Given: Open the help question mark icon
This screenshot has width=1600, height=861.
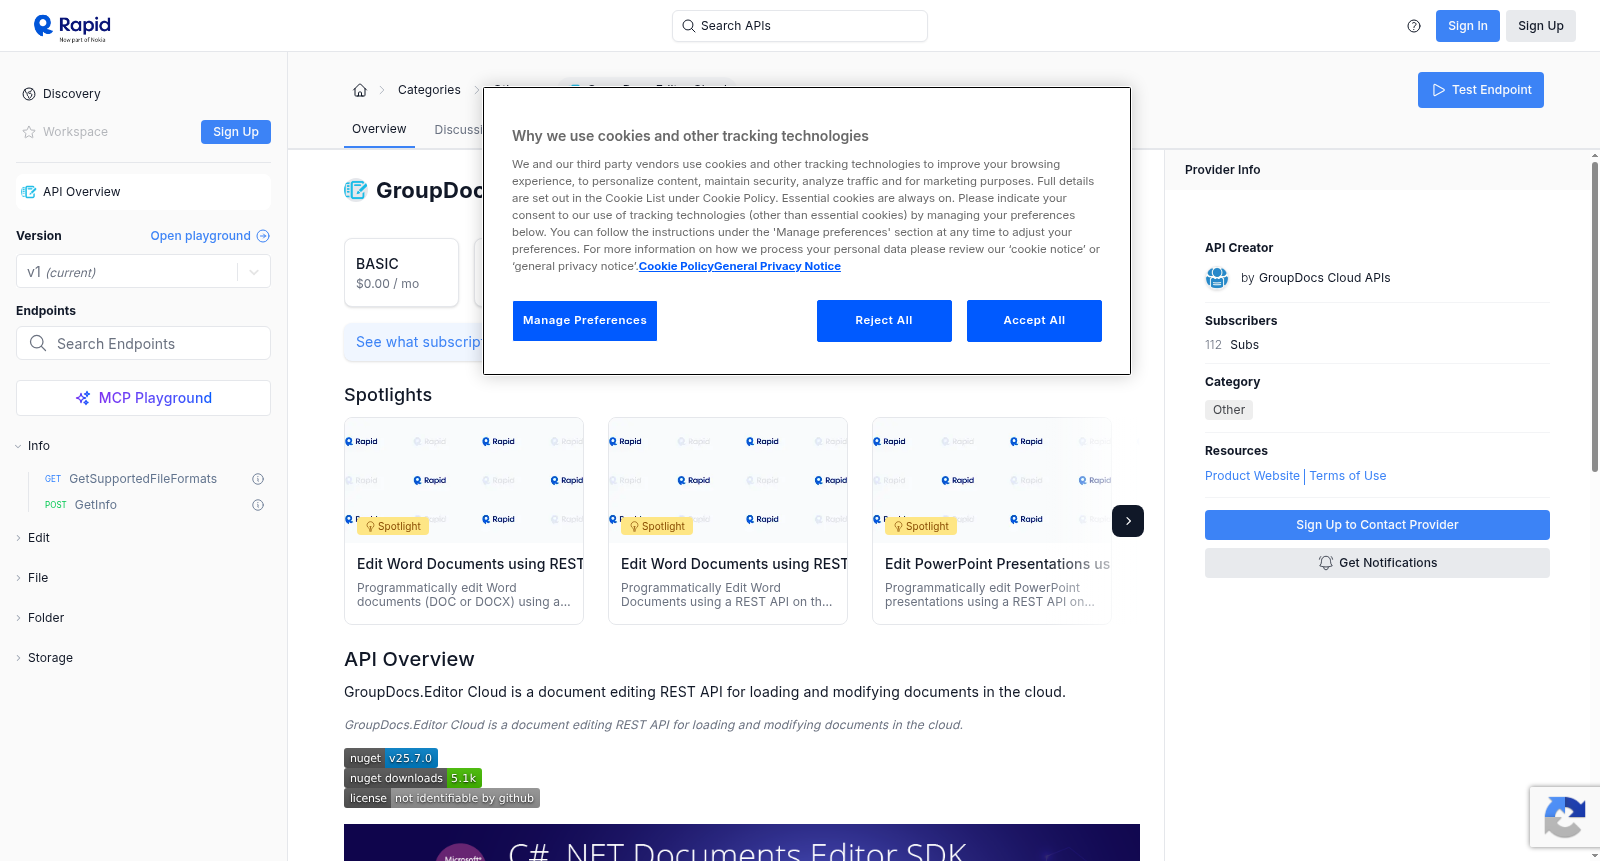Looking at the screenshot, I should click(1414, 26).
